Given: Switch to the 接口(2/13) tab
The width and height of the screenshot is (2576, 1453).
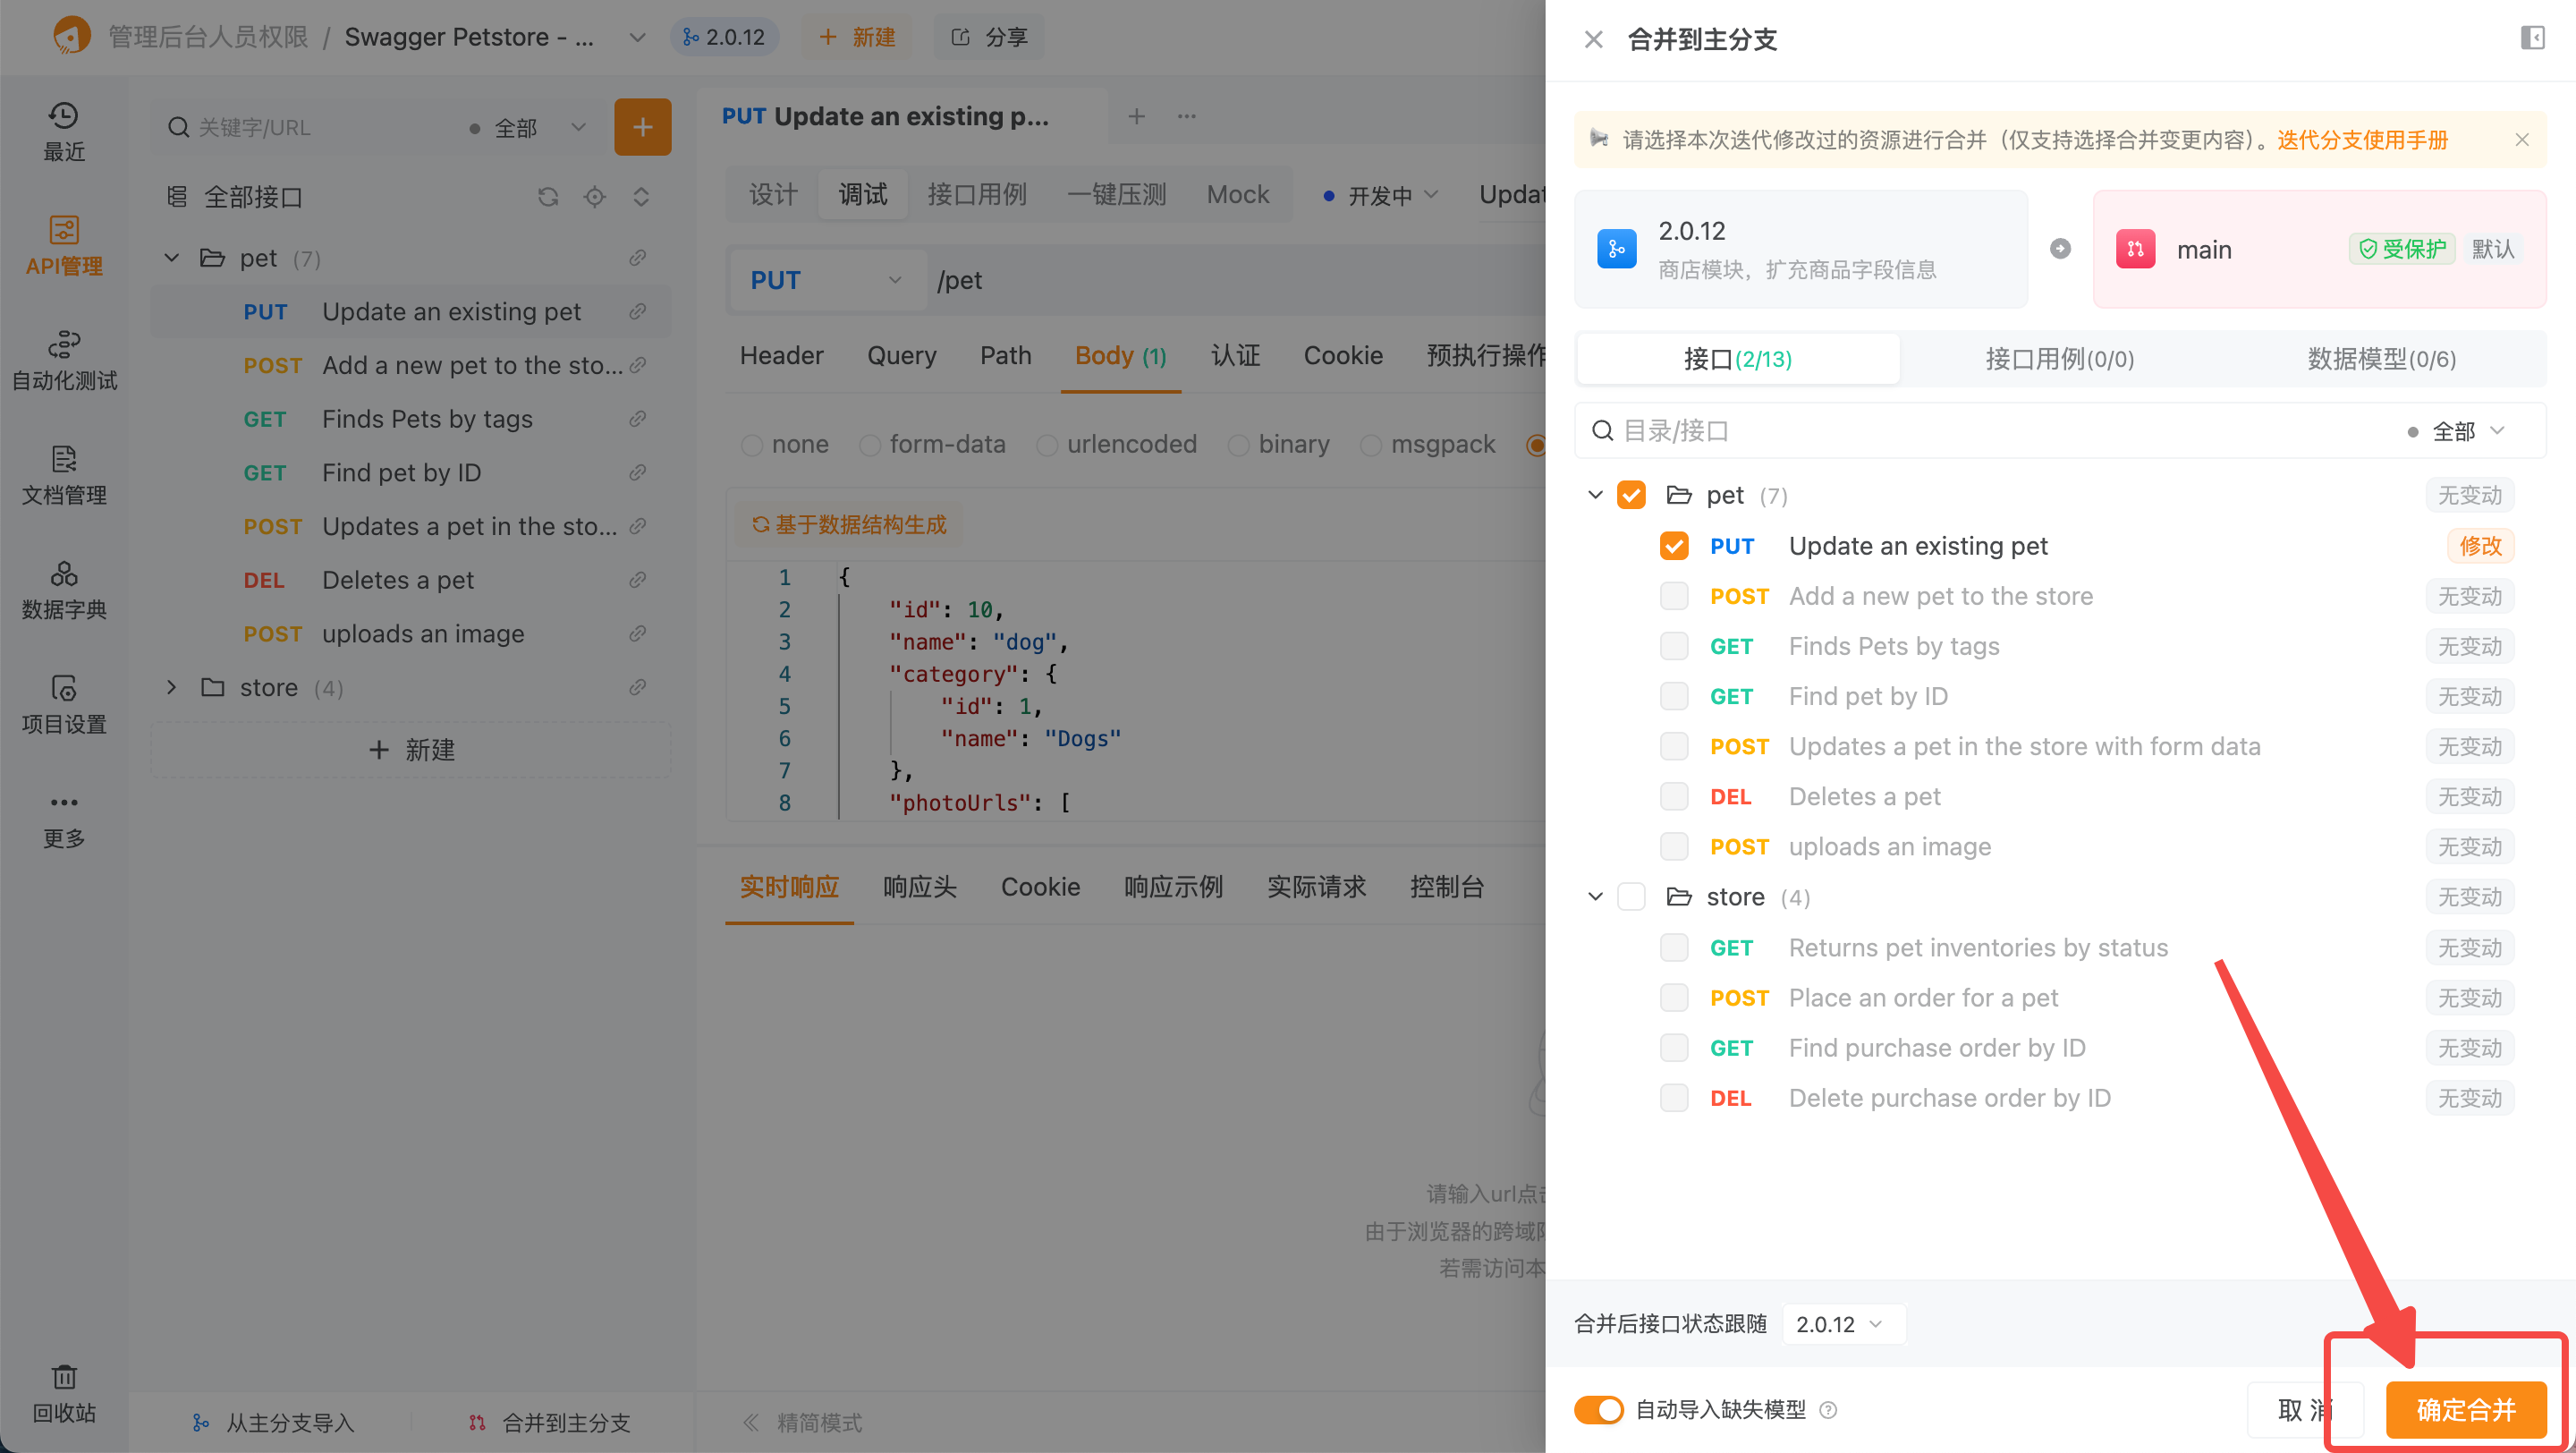Looking at the screenshot, I should click(1737, 359).
